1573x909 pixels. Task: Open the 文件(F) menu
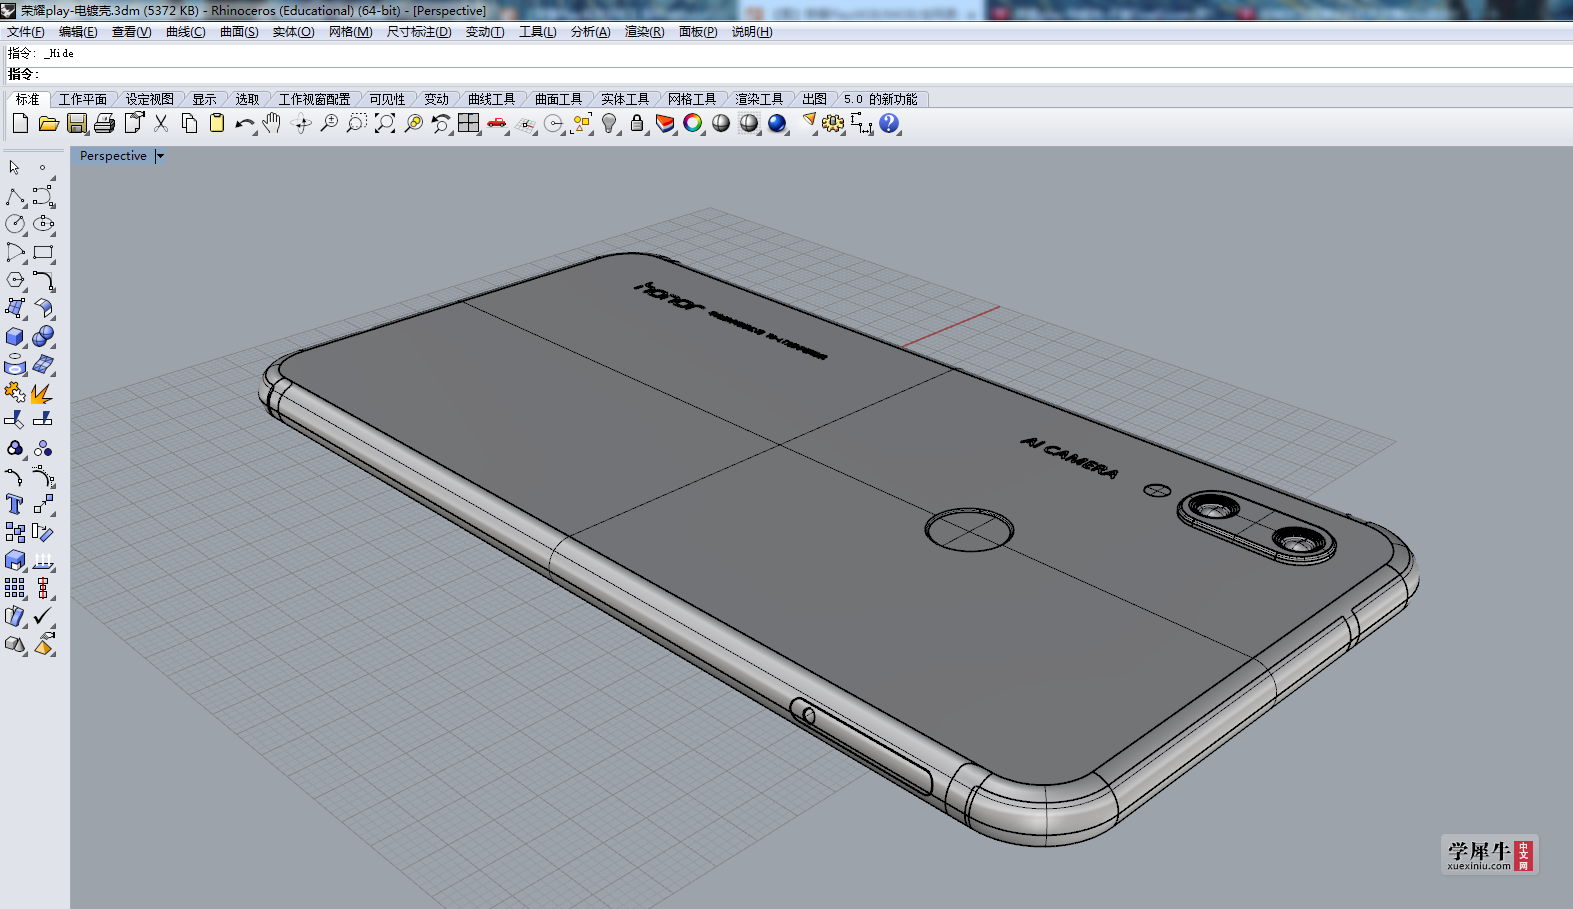tap(26, 32)
